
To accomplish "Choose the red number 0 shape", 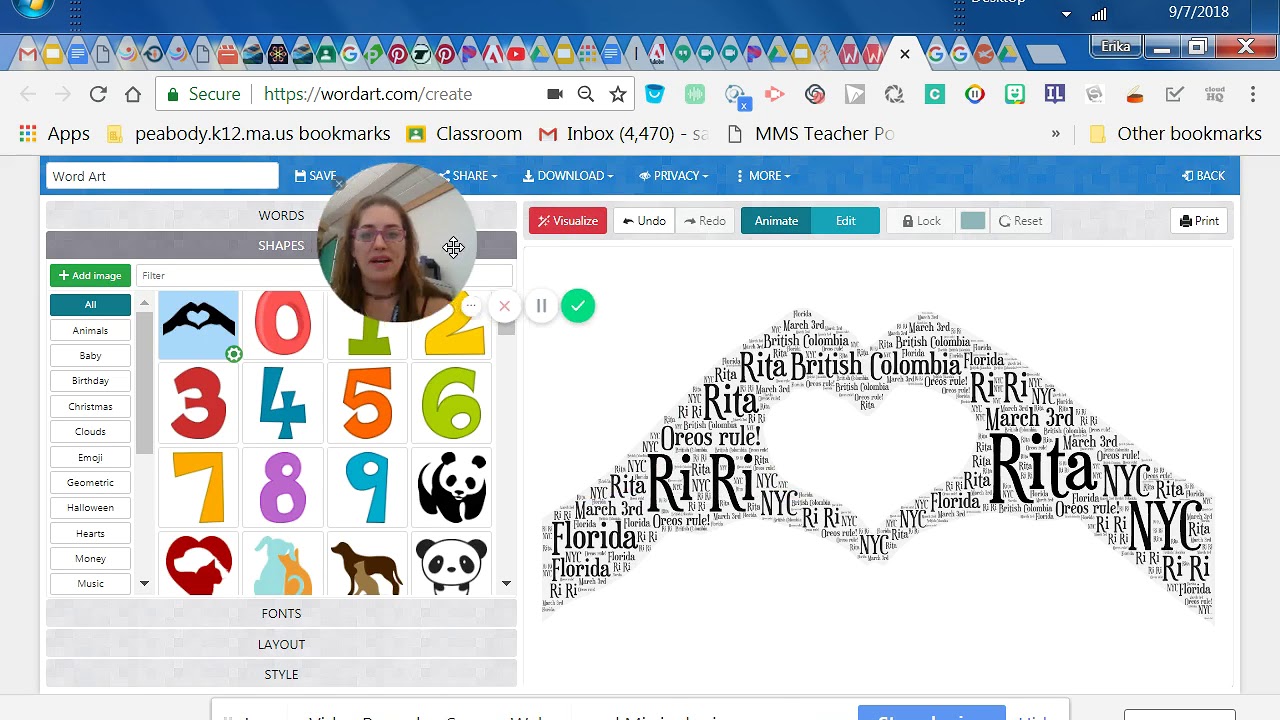I will tap(283, 323).
